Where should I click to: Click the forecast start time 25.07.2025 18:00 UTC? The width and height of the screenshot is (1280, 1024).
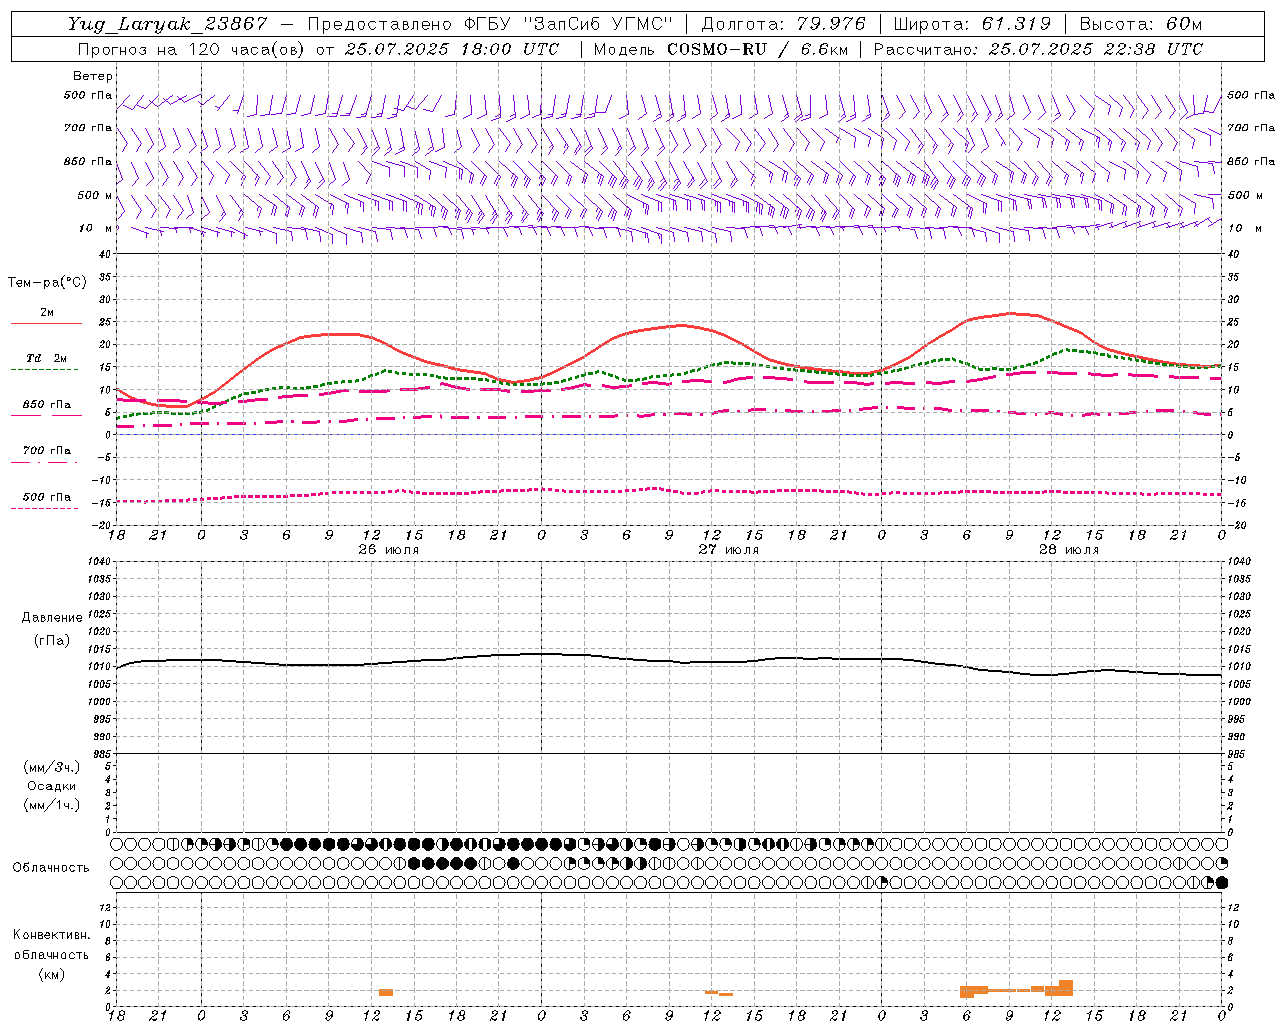(451, 49)
